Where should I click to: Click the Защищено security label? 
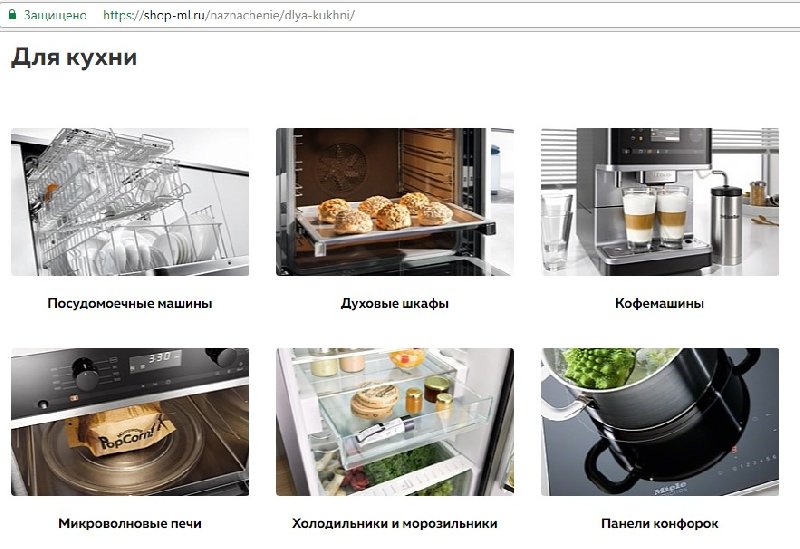tap(55, 15)
